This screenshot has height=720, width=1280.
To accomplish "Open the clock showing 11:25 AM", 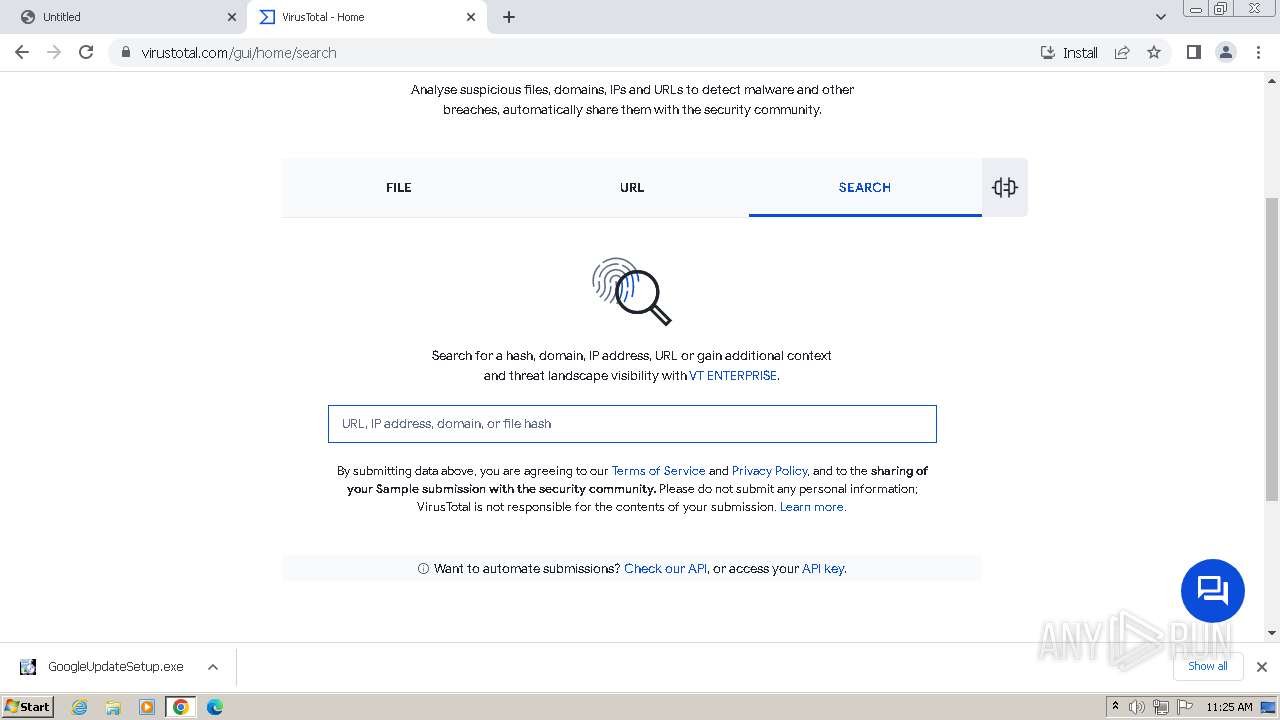I will 1229,707.
